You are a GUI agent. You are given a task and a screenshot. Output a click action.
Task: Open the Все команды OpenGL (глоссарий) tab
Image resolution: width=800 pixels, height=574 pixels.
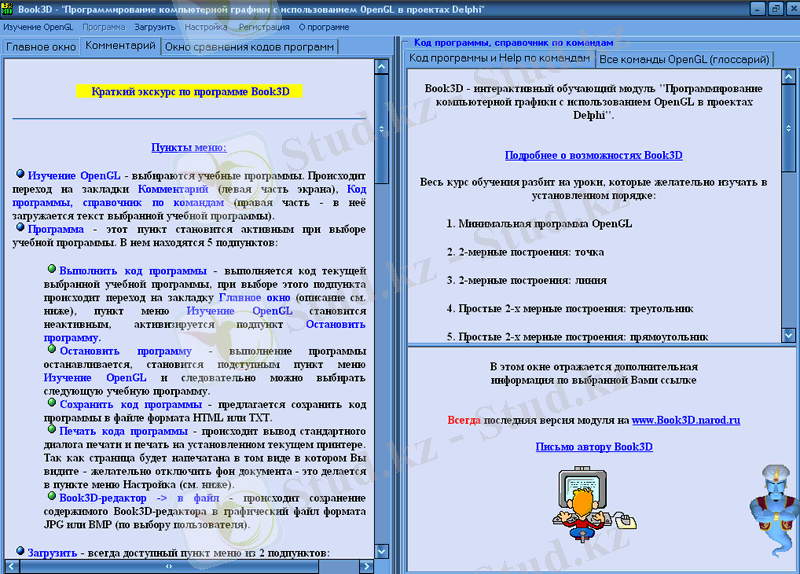[x=684, y=59]
